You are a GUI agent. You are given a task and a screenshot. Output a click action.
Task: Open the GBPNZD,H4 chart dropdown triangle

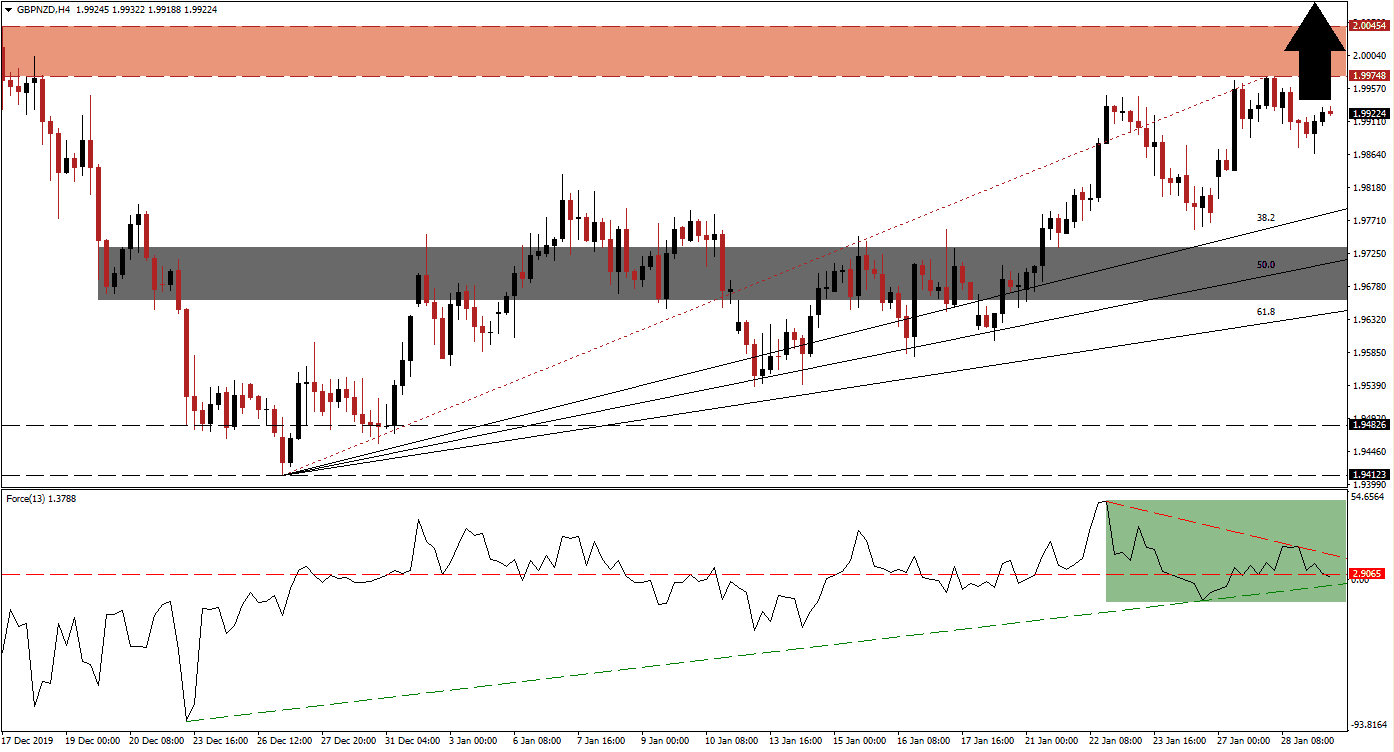click(7, 10)
